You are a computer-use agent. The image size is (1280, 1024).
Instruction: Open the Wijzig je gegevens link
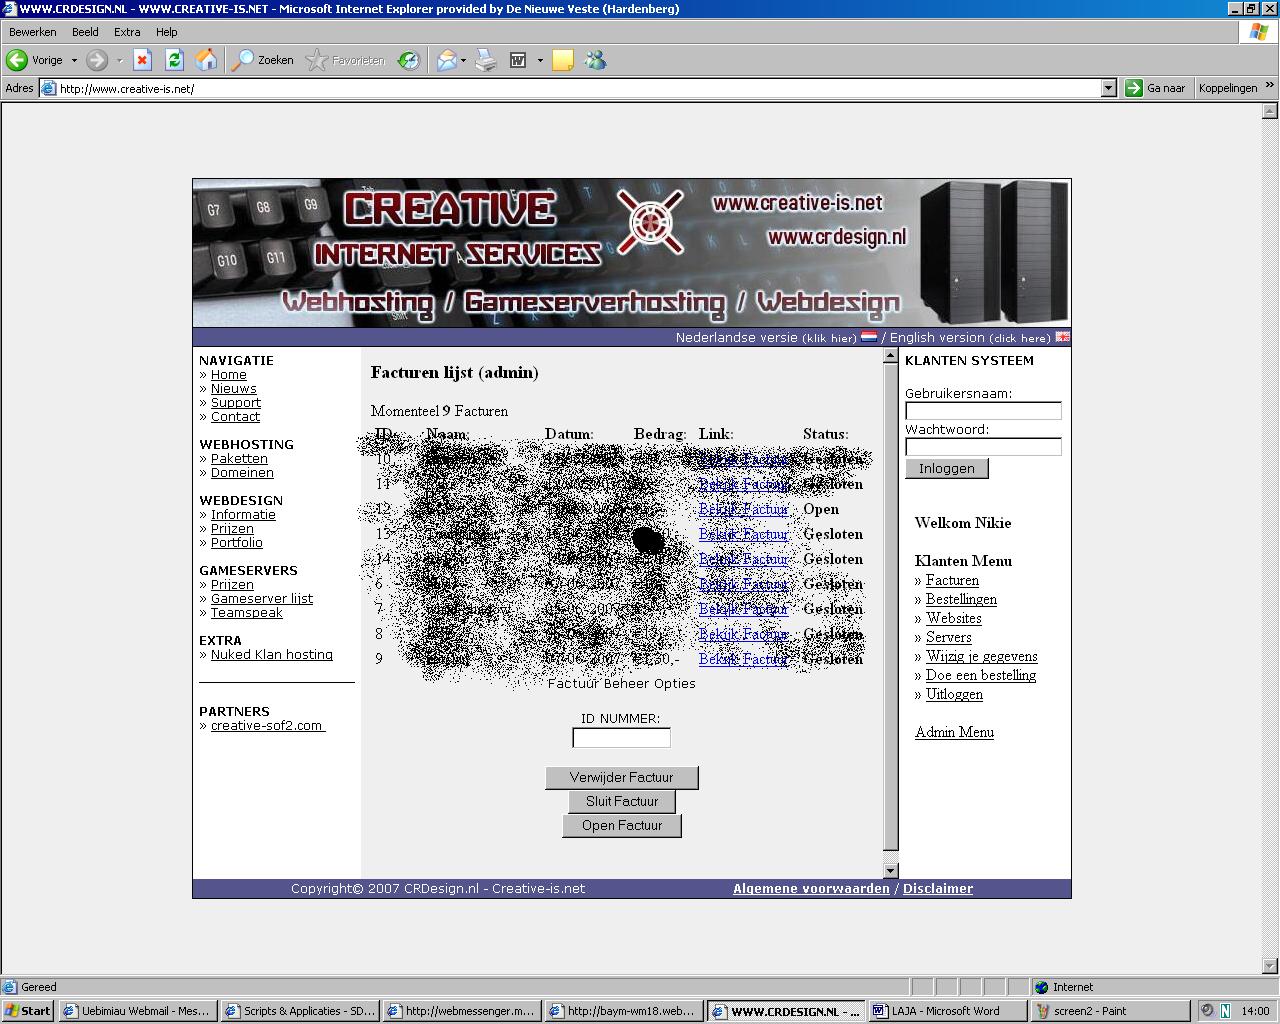pyautogui.click(x=981, y=656)
